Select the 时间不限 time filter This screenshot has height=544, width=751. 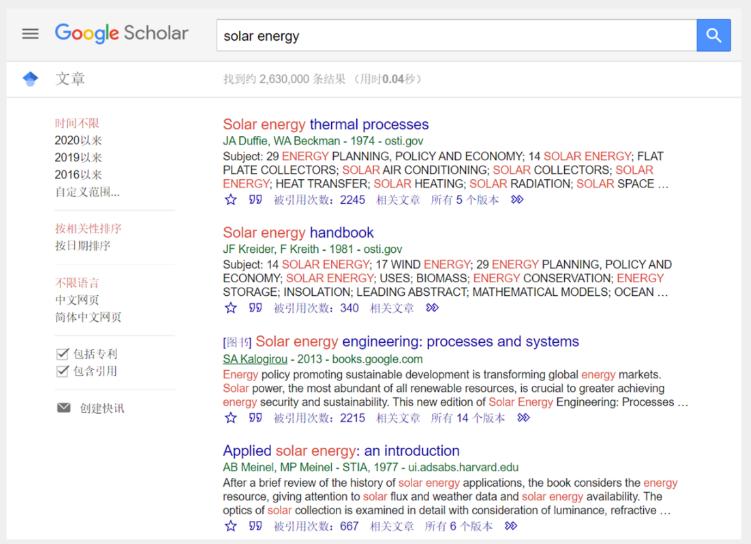(77, 123)
